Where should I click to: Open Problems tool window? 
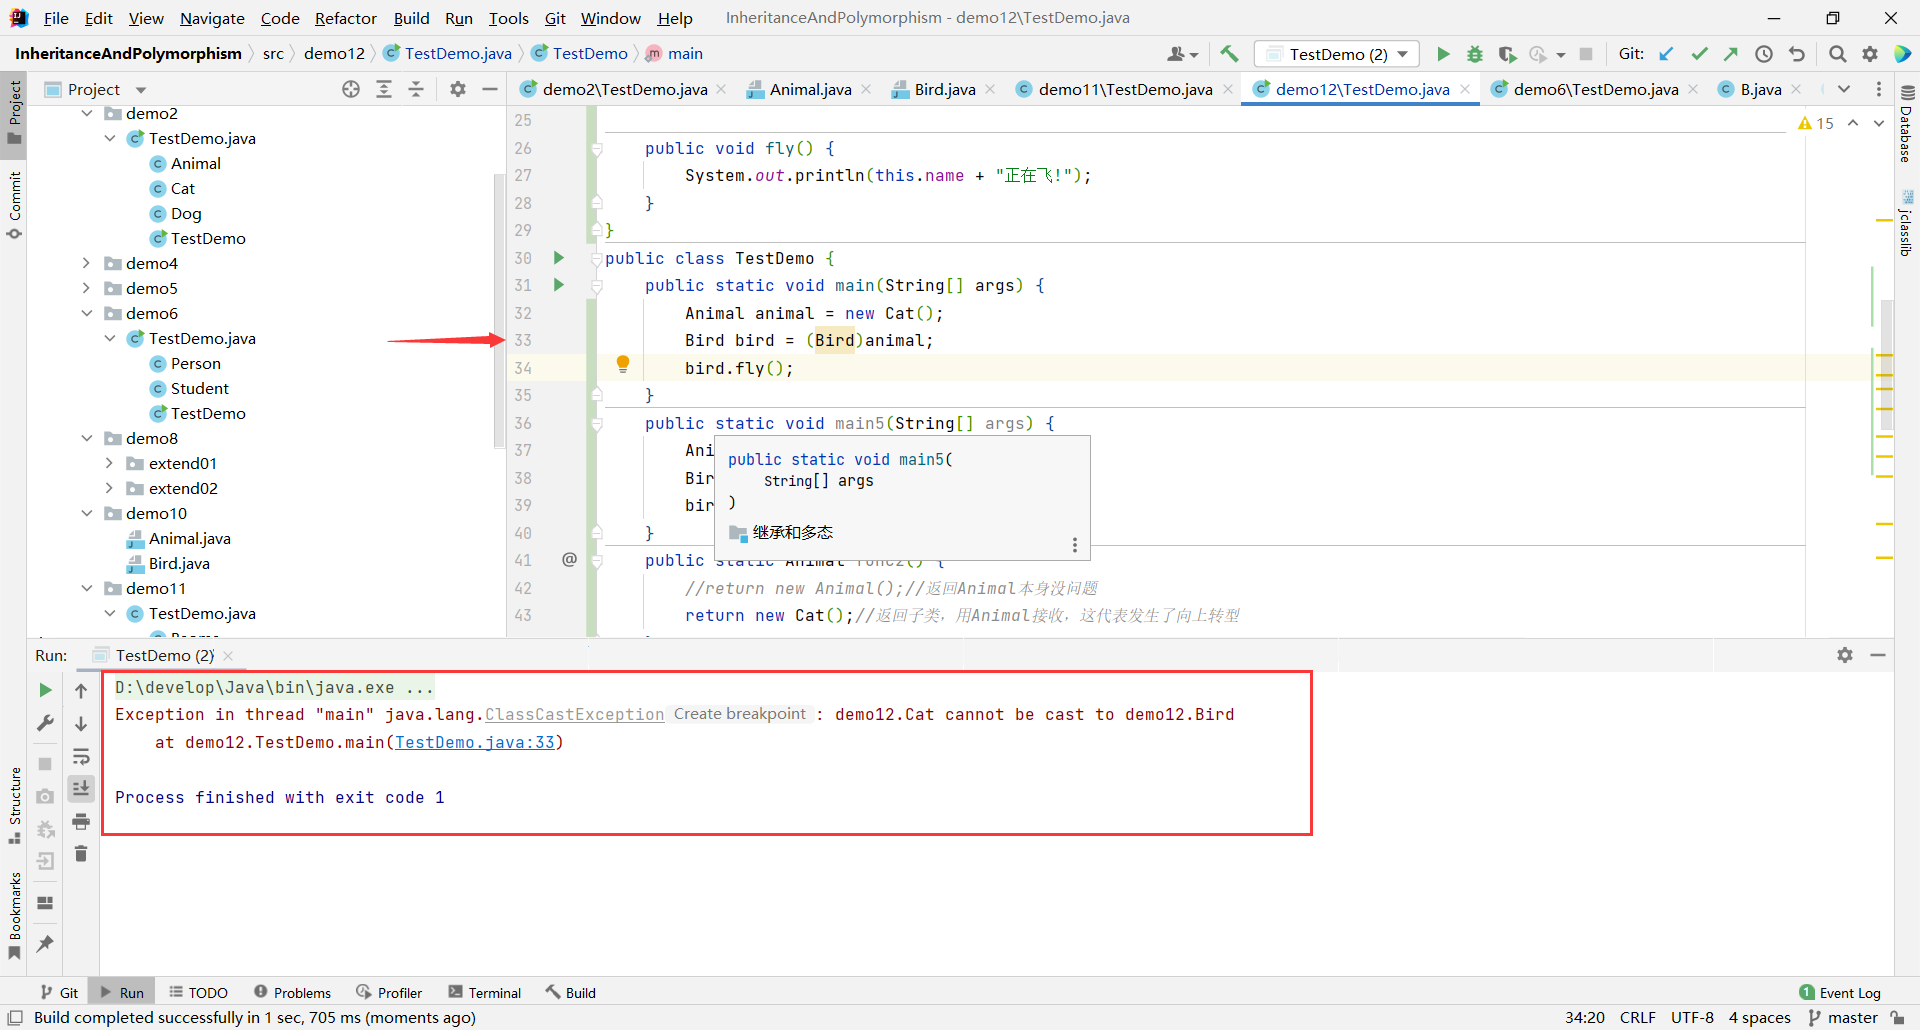292,992
